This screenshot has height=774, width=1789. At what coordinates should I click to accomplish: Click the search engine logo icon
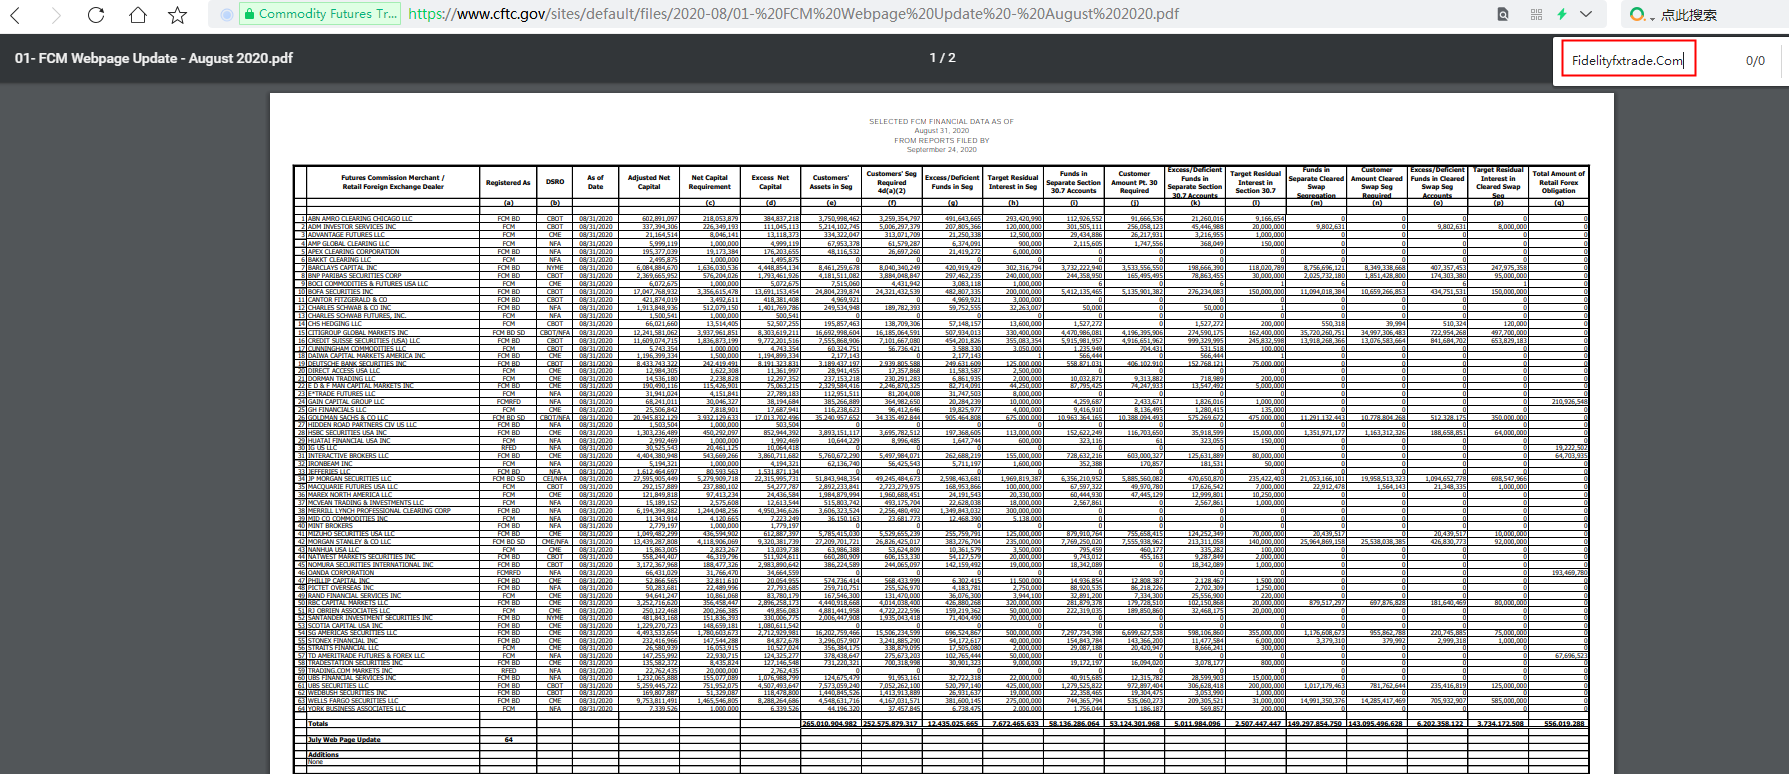pos(1638,15)
